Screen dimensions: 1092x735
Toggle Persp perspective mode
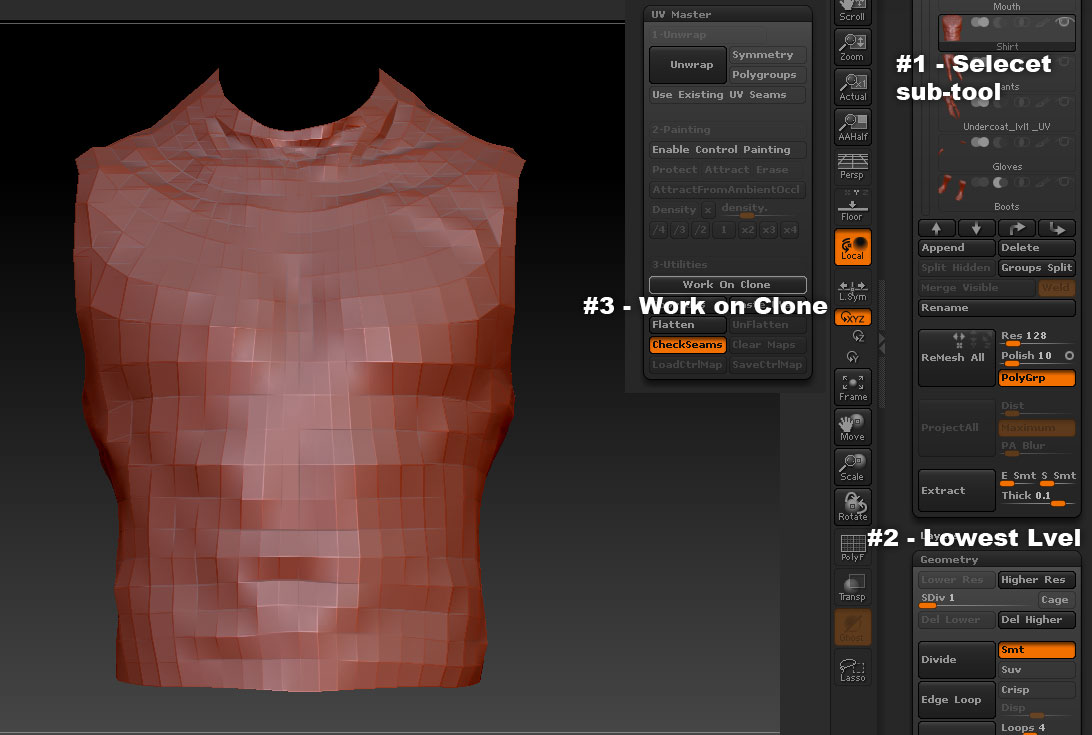(x=852, y=167)
